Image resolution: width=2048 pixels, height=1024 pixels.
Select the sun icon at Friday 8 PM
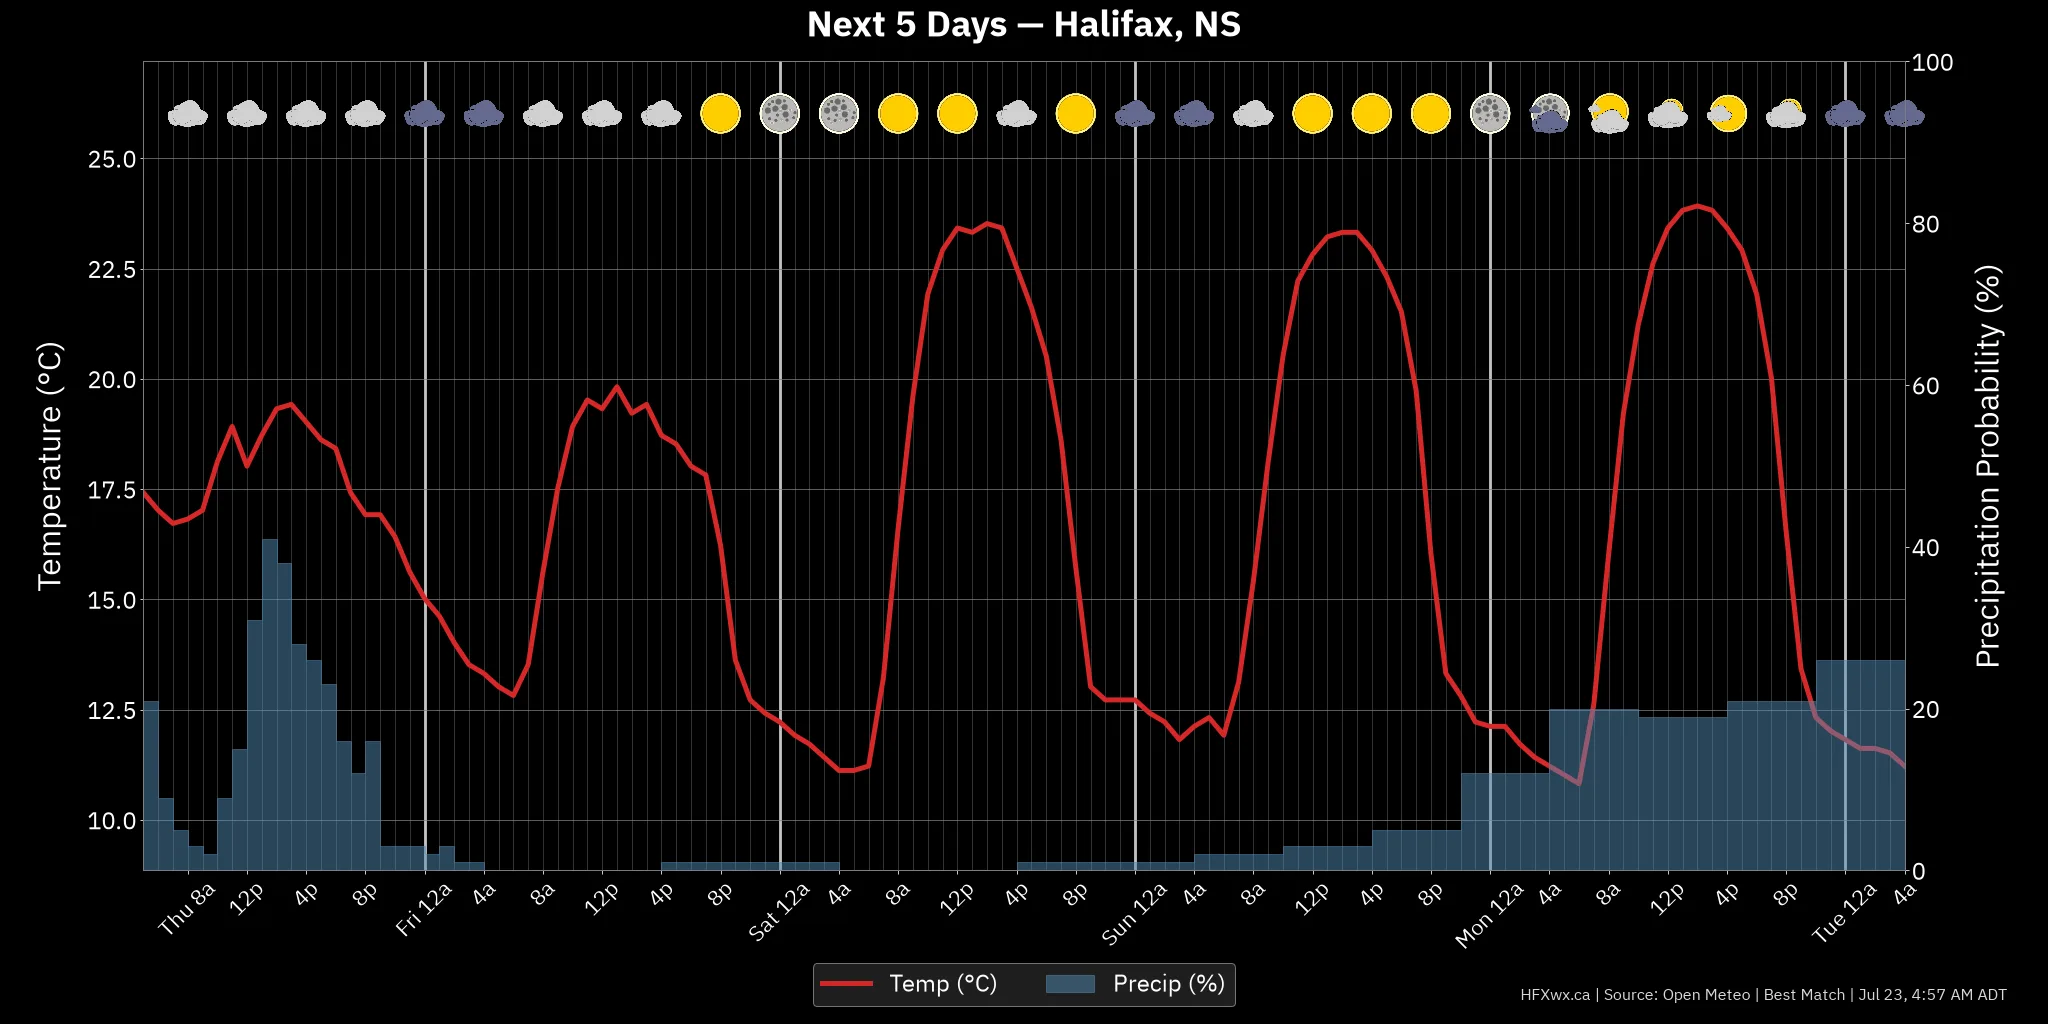tap(721, 114)
